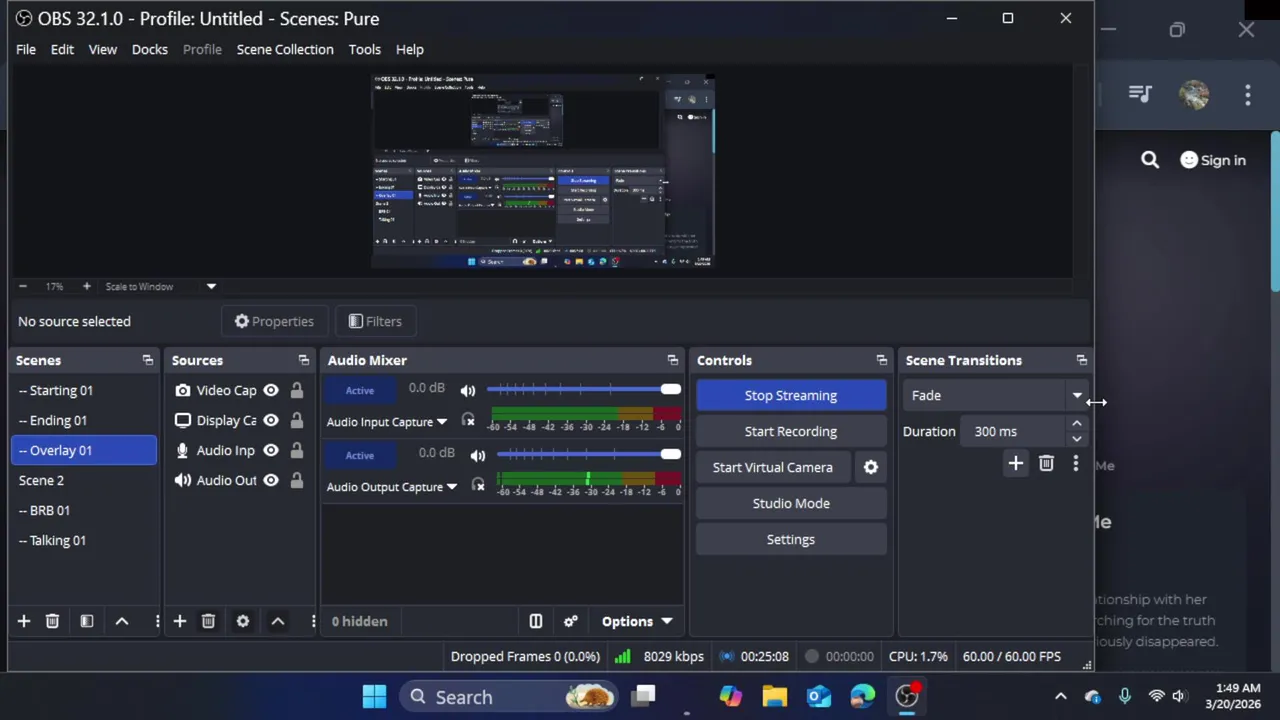Open the Scene Collection menu
This screenshot has width=1280, height=720.
(x=285, y=49)
